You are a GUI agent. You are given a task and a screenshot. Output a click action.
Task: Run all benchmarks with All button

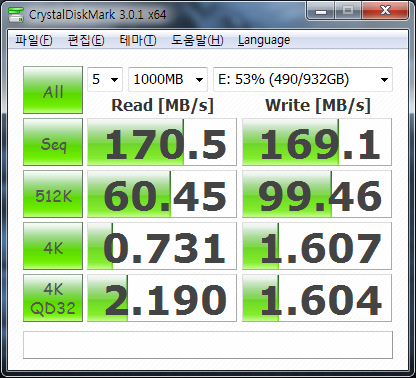point(53,90)
